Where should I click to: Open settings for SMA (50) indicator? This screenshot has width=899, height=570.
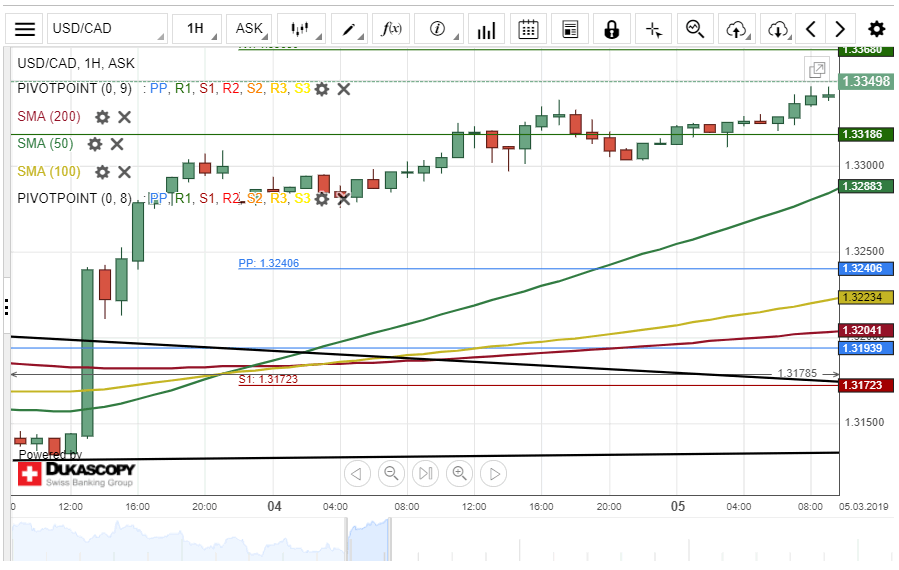[94, 144]
